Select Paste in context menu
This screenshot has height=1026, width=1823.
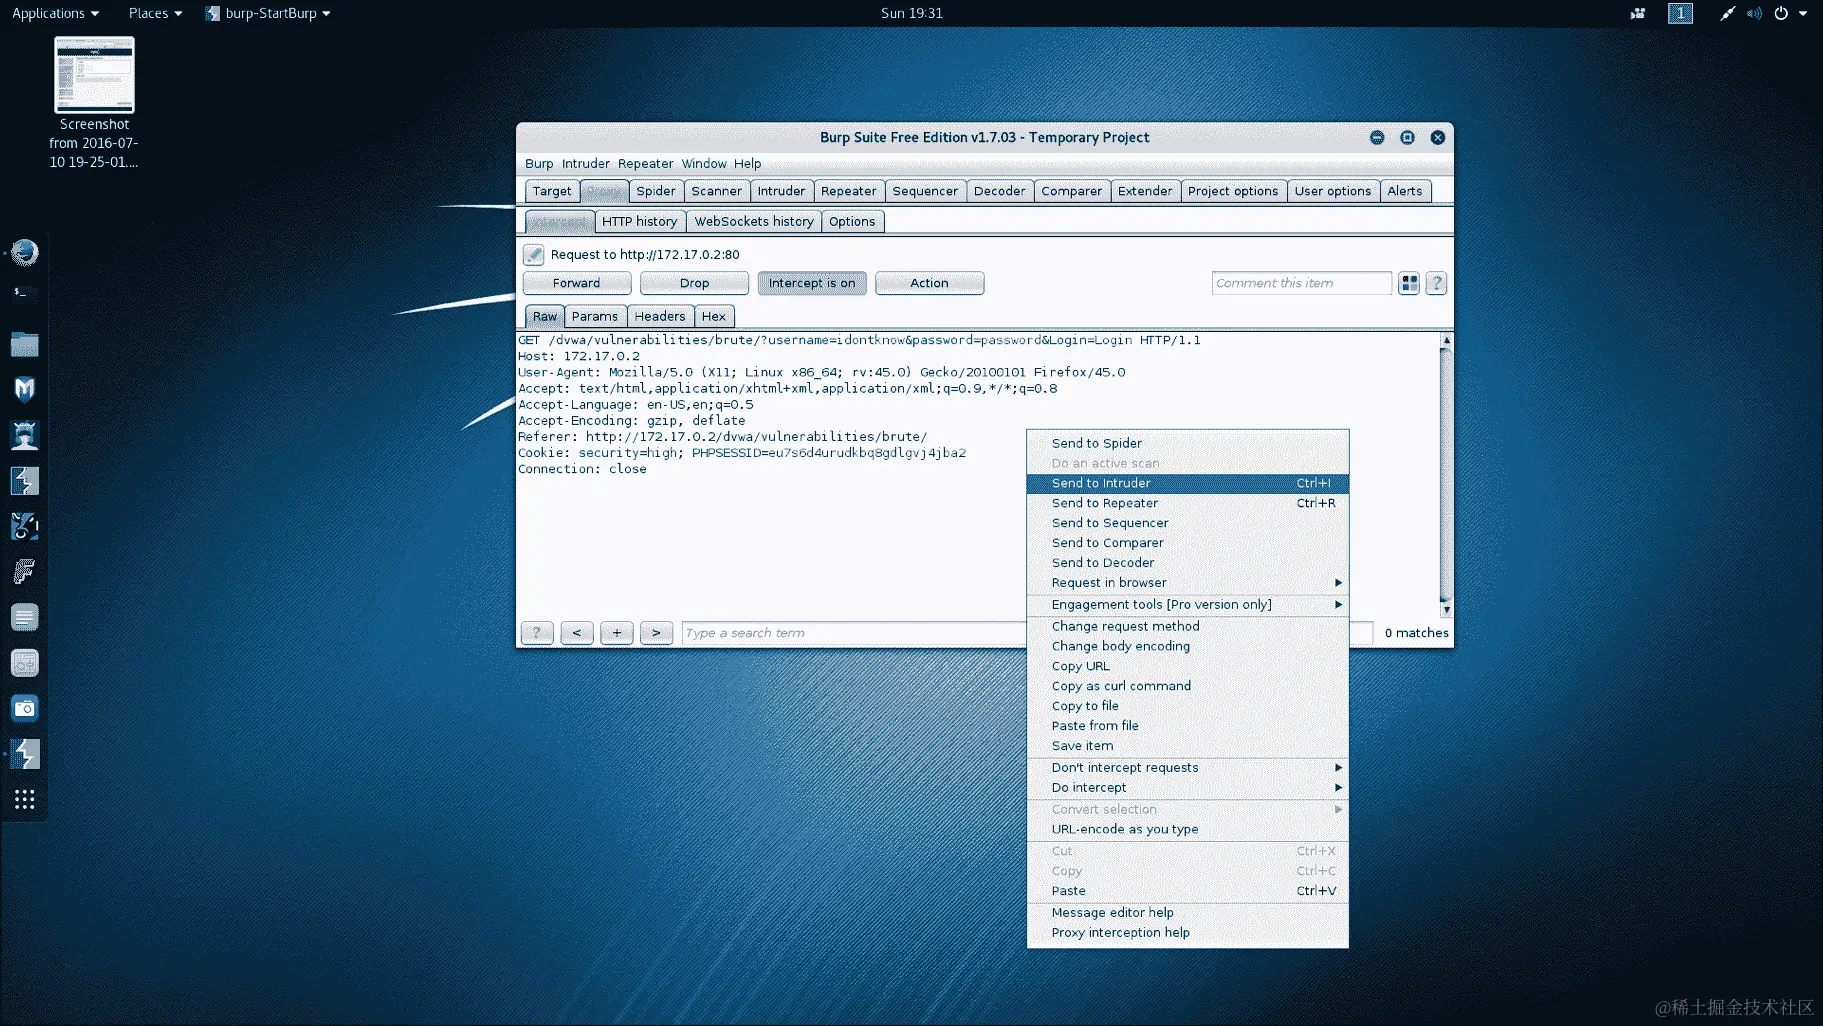point(1187,891)
